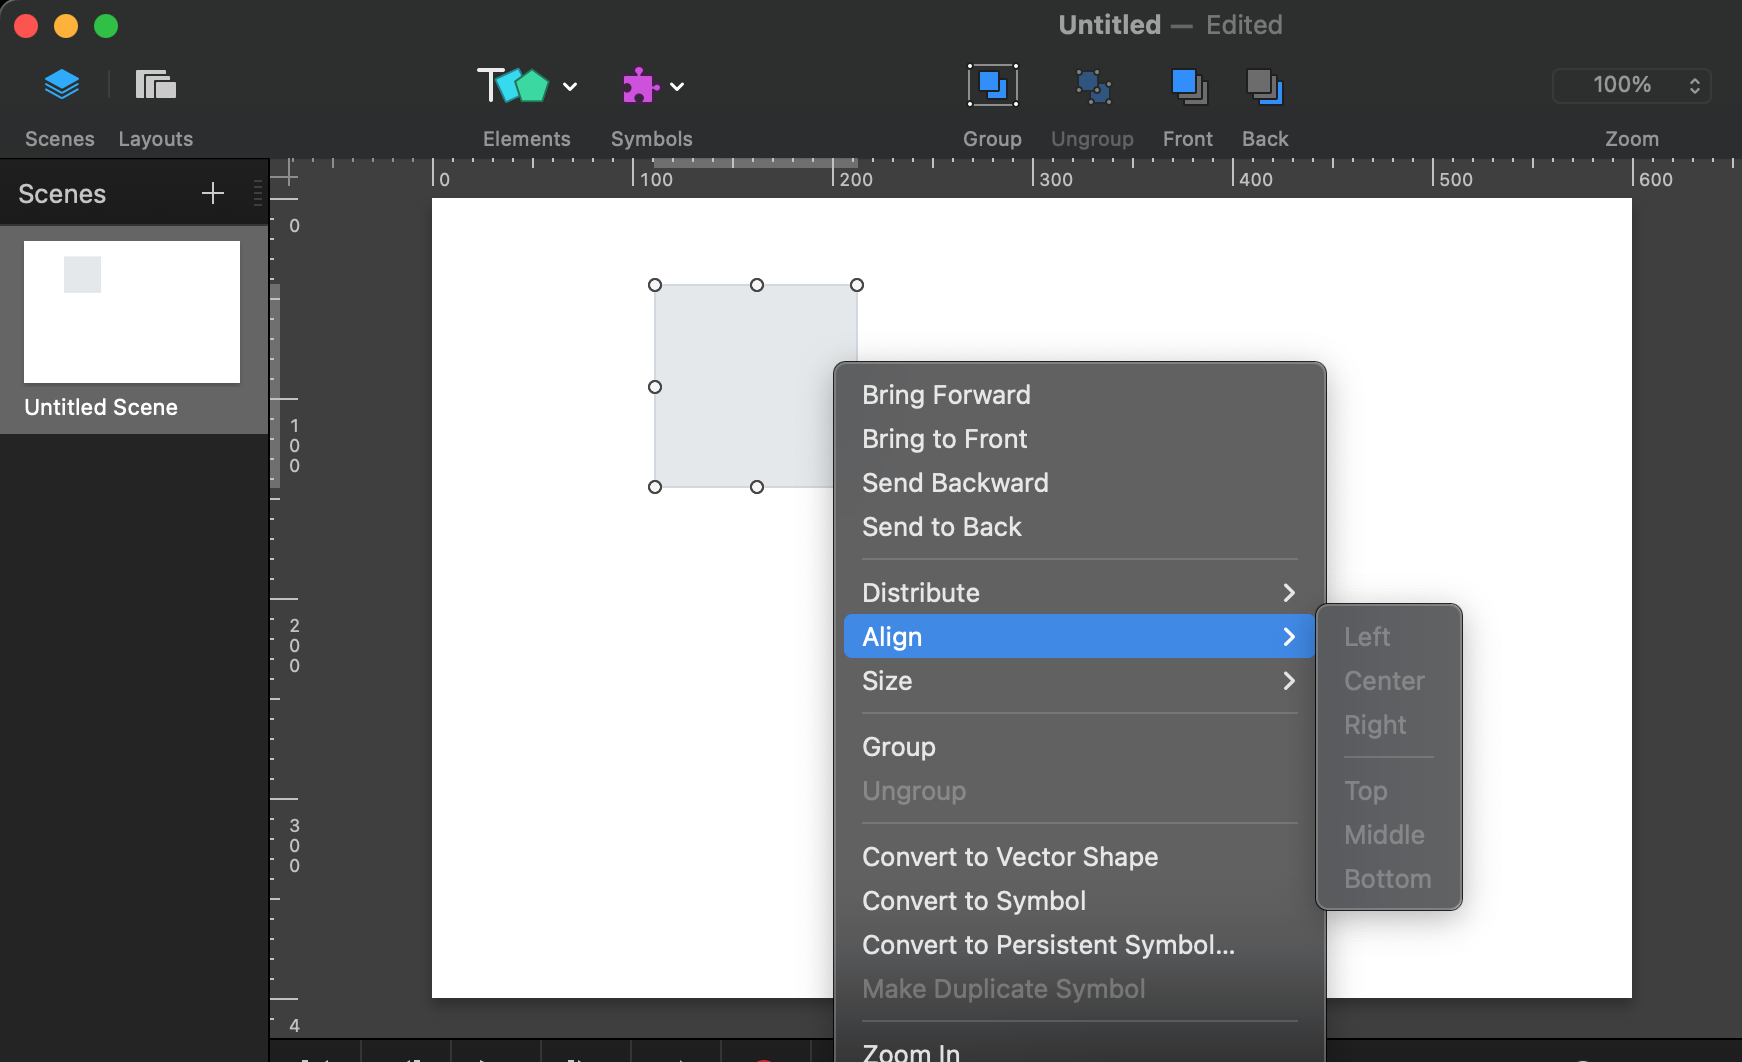
Task: Select Convert to Symbol
Action: click(x=974, y=900)
